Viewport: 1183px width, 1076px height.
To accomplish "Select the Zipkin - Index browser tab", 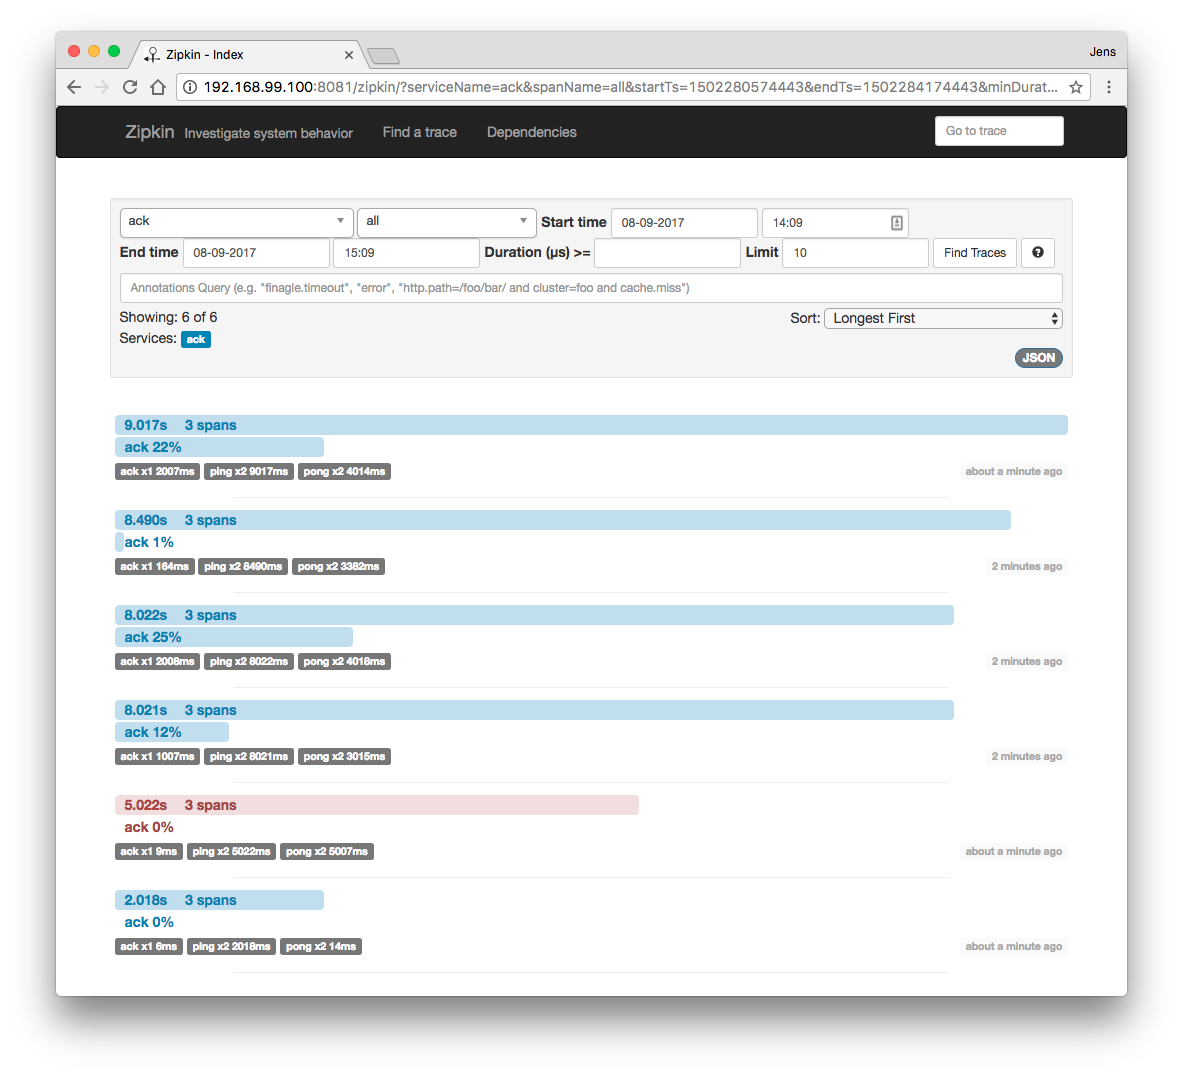I will coord(249,55).
